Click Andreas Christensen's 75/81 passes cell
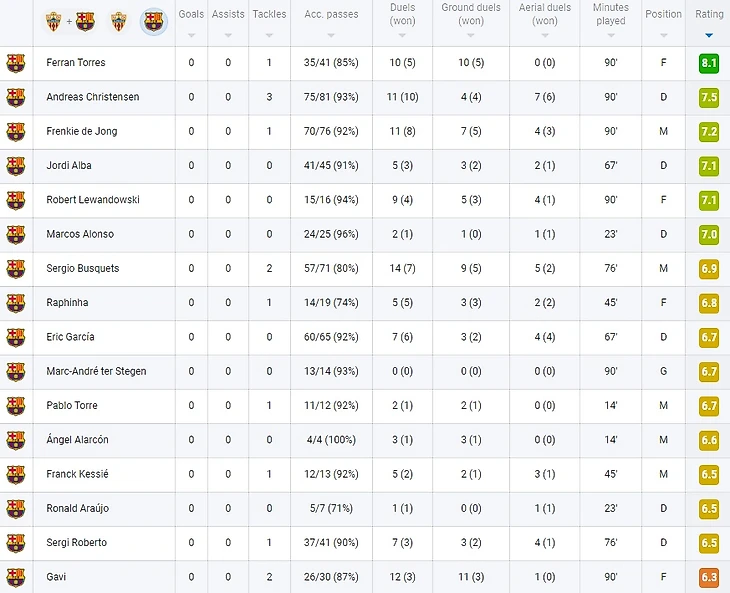The image size is (730, 593). click(x=331, y=98)
